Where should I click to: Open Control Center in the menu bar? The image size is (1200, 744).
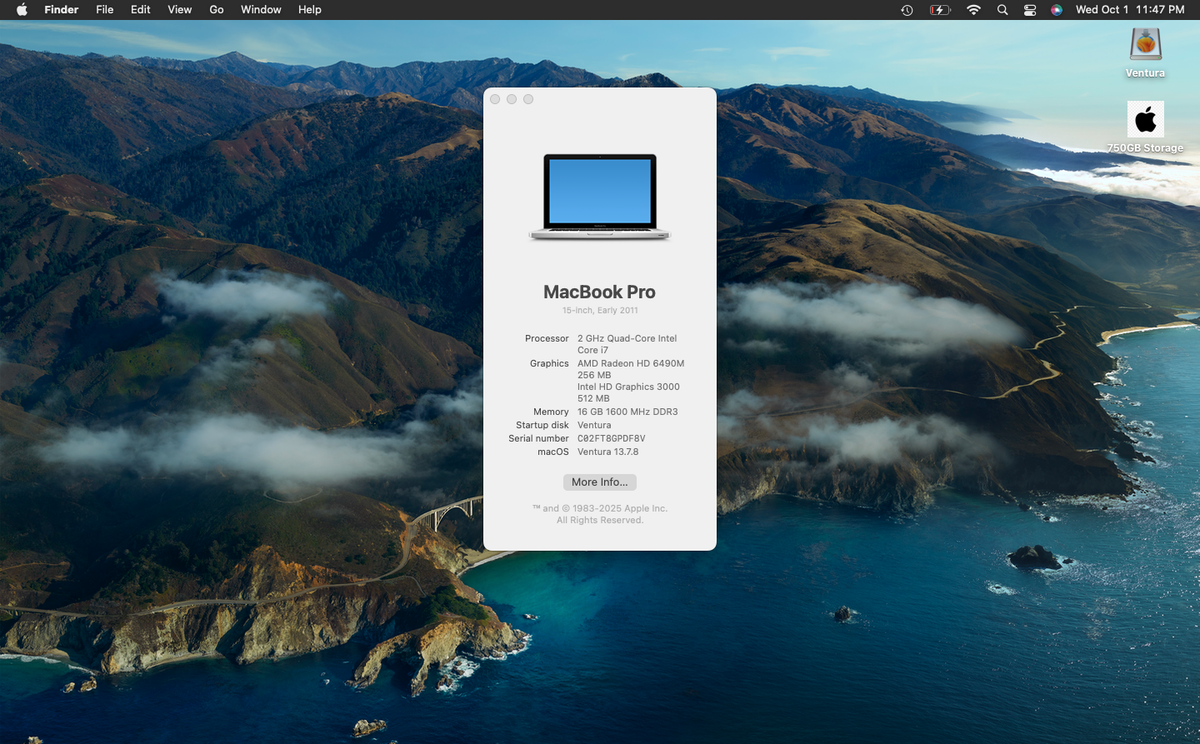1030,10
